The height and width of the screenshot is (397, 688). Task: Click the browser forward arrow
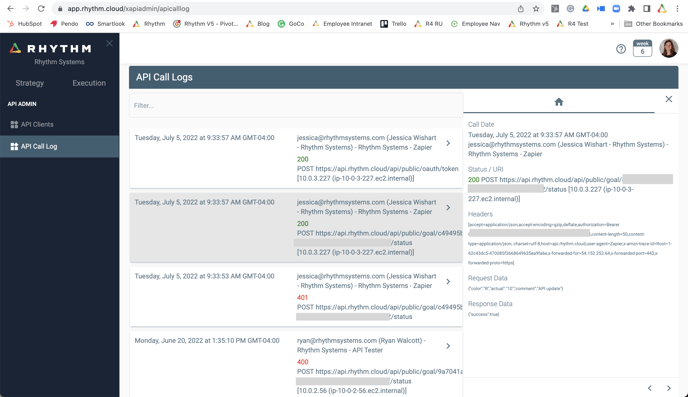26,8
